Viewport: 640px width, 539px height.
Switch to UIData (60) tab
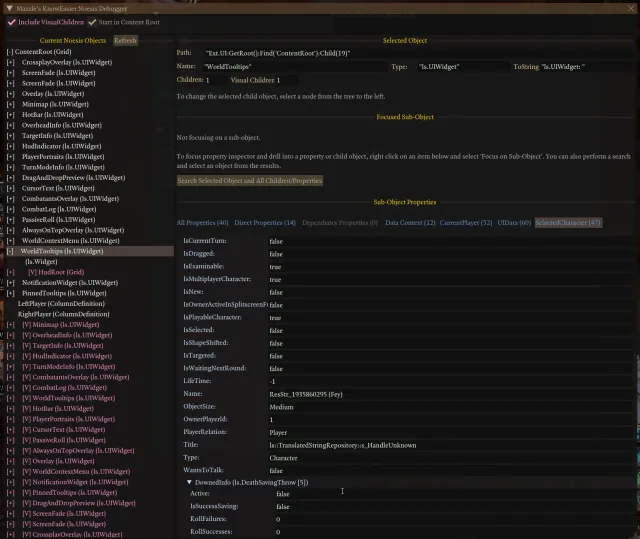514,223
